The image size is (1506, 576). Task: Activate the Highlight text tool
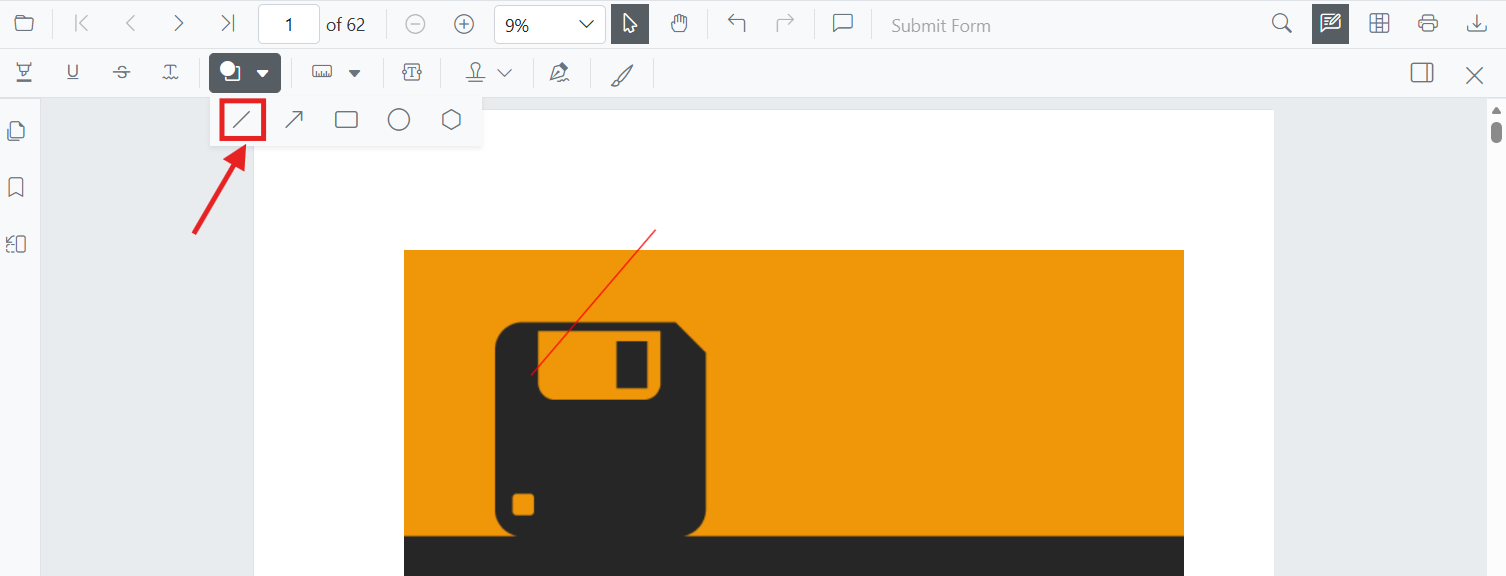tap(24, 72)
